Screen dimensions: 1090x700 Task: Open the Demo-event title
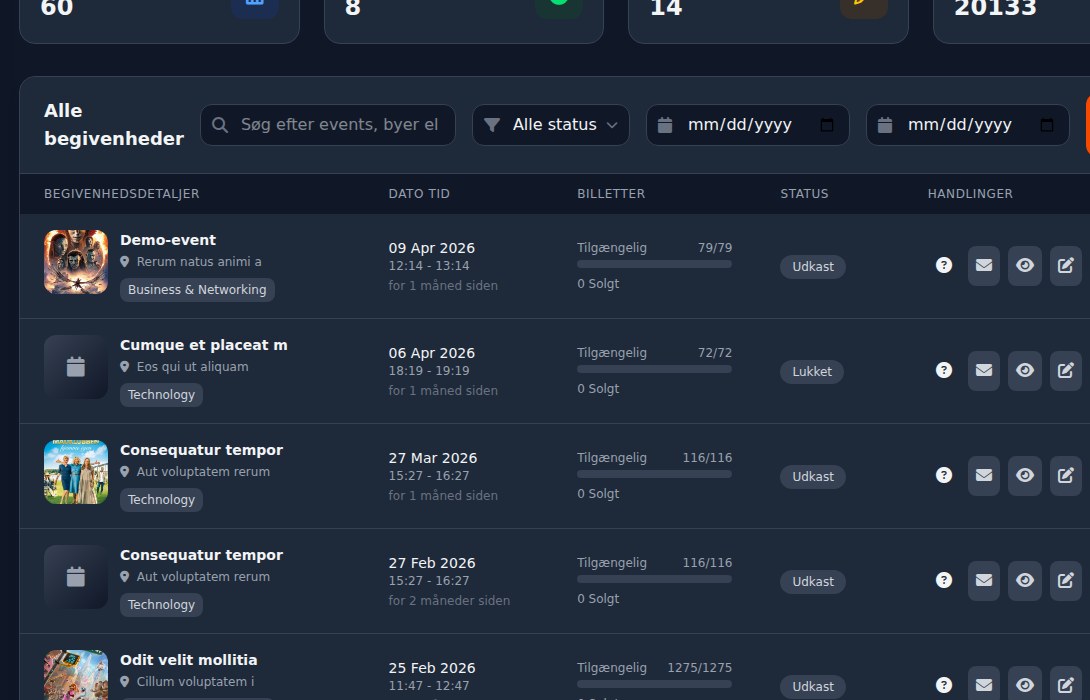point(168,240)
